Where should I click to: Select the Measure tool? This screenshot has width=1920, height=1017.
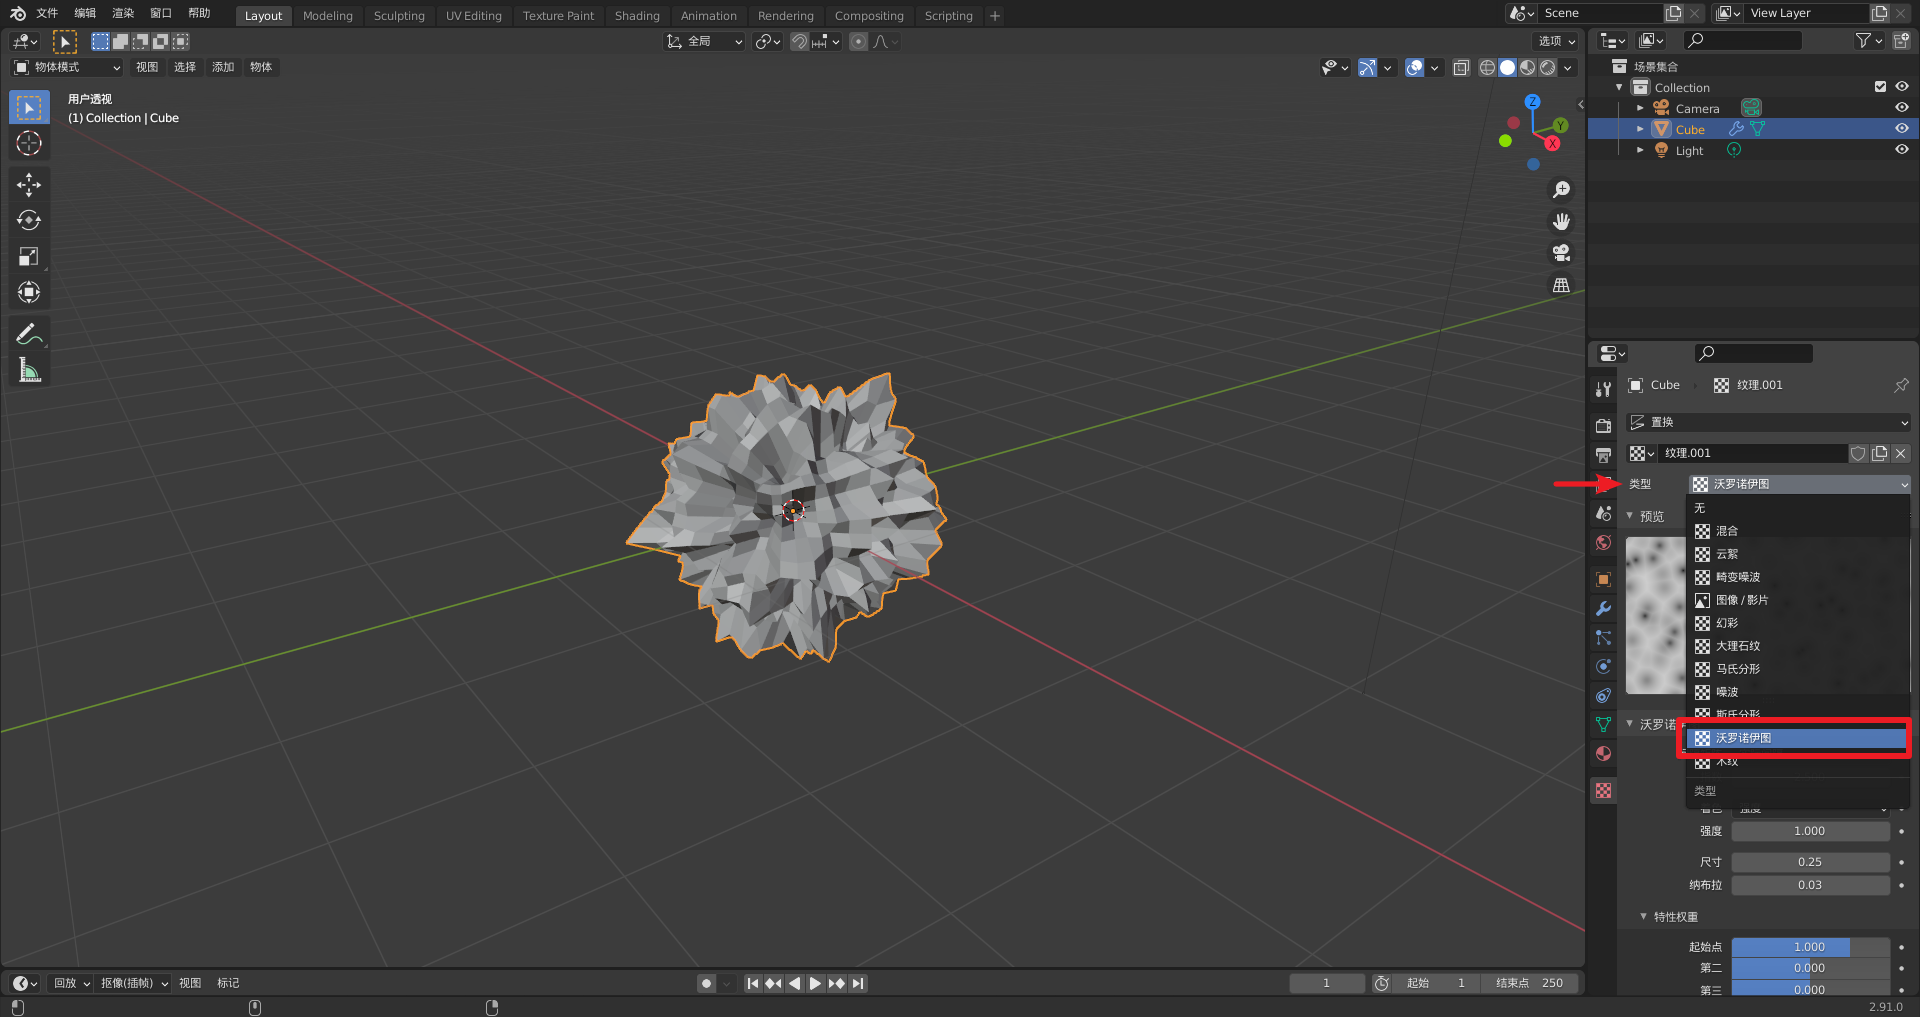[29, 371]
